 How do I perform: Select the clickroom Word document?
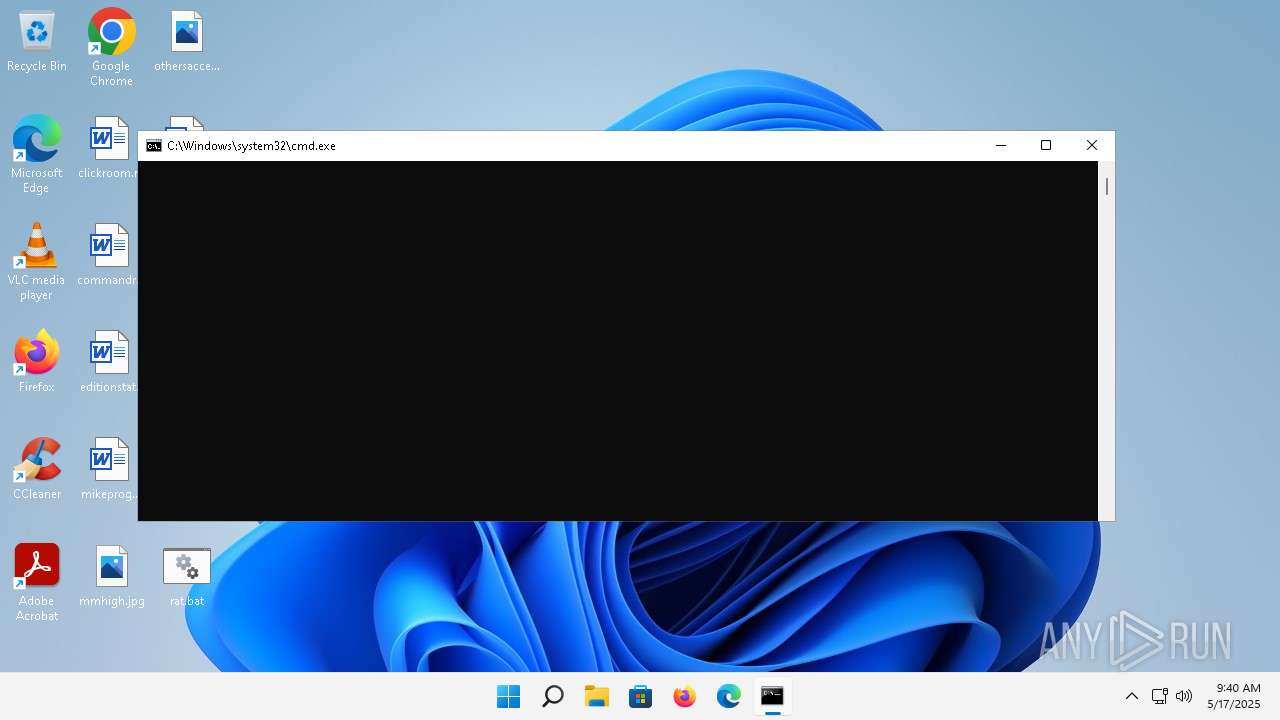(x=109, y=148)
